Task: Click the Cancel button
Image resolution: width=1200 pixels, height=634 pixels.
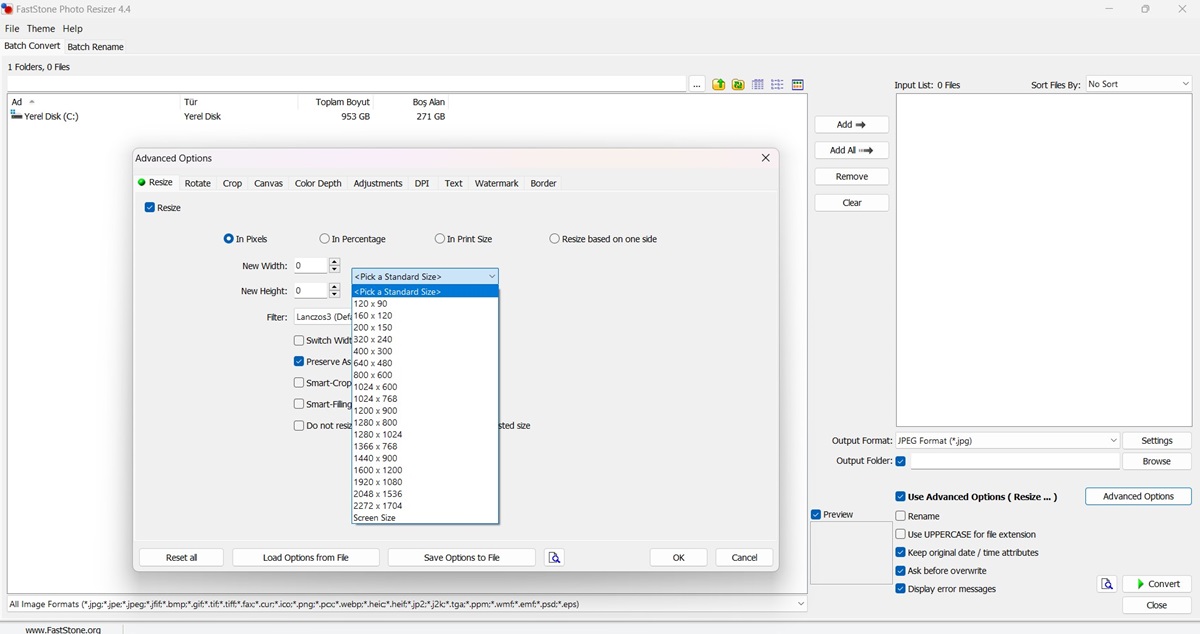Action: pos(744,558)
